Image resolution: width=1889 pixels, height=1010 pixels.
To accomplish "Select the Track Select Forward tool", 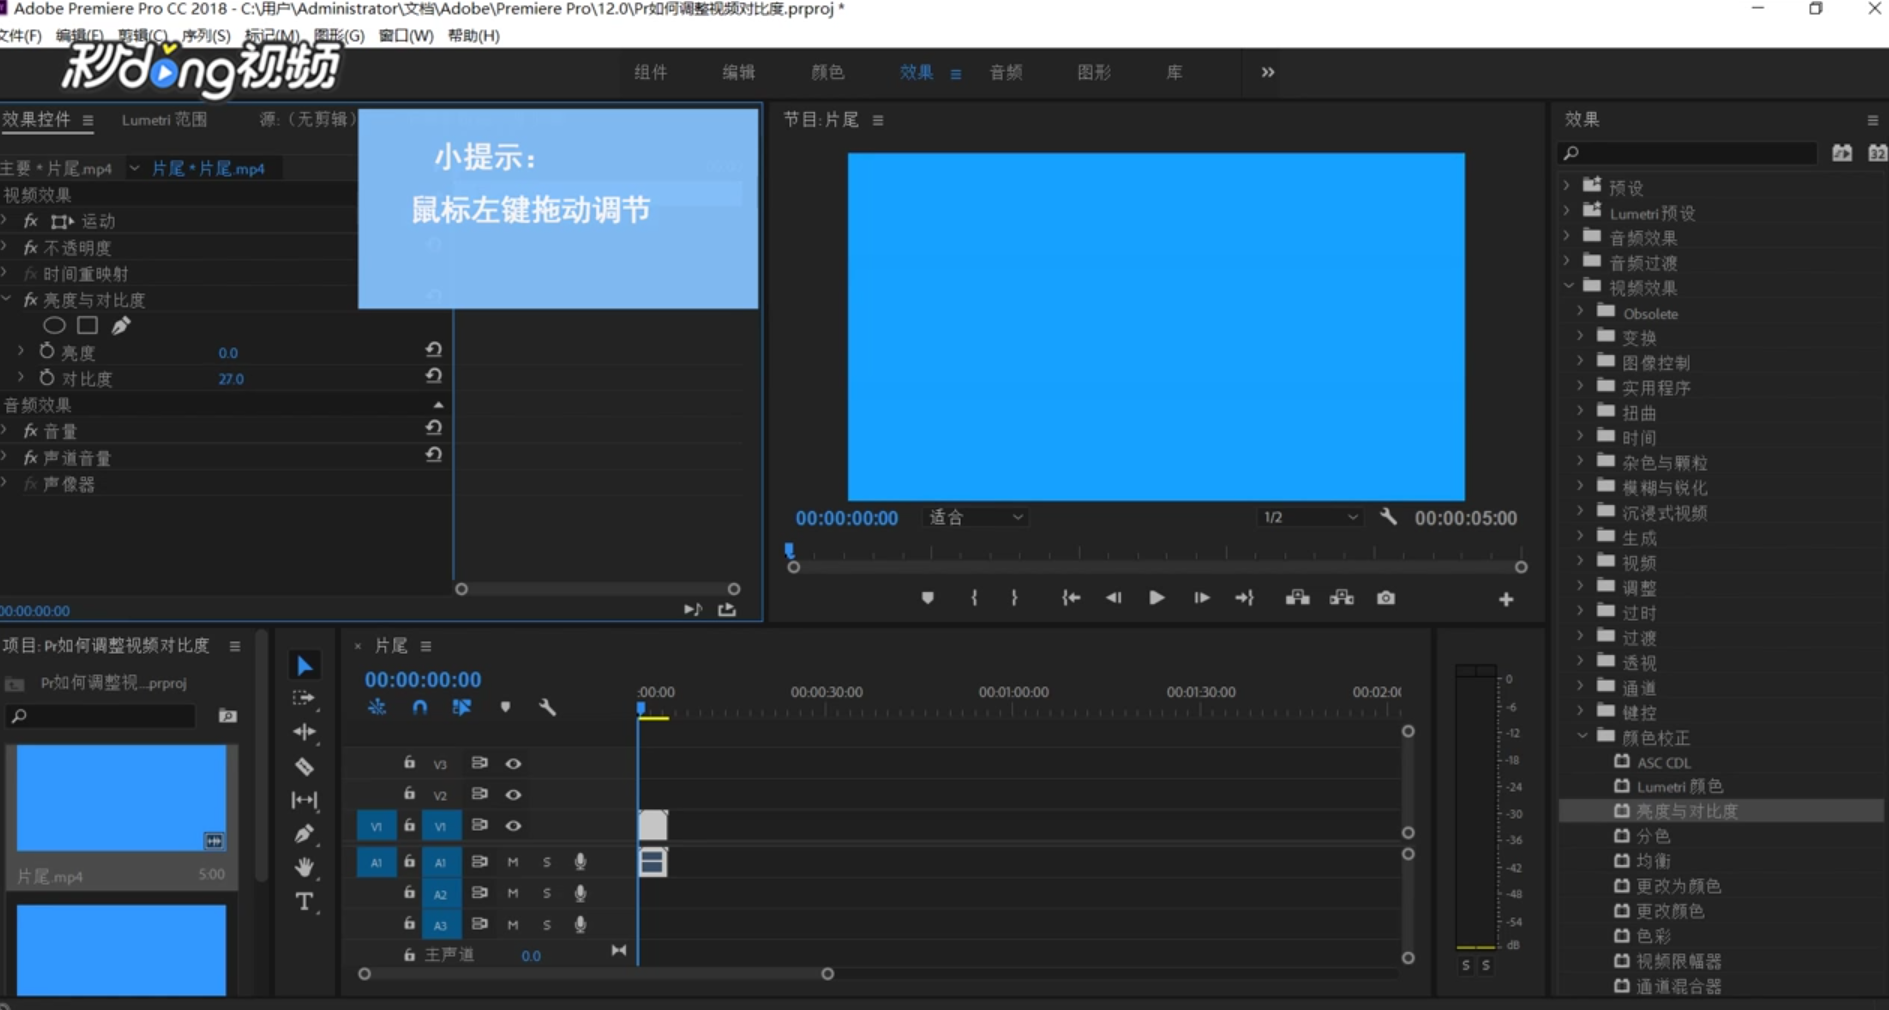I will (x=304, y=699).
